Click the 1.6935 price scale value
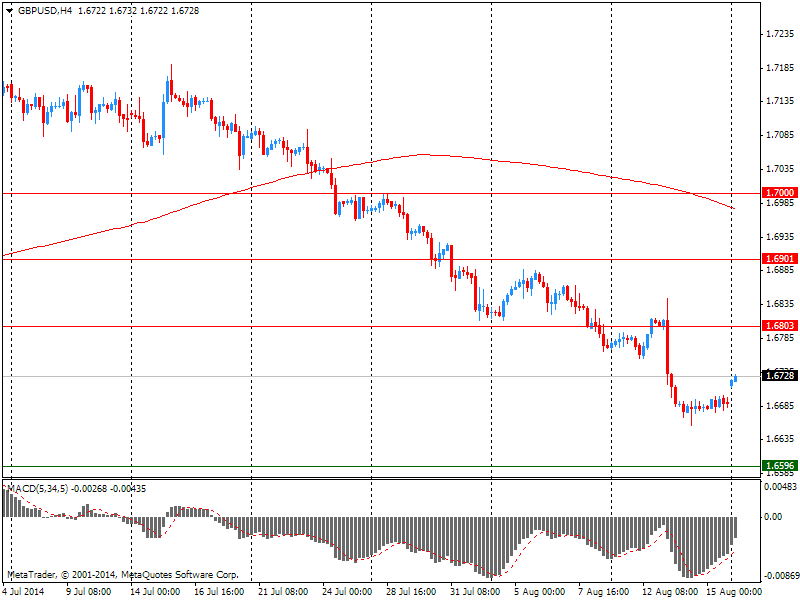The width and height of the screenshot is (800, 600). point(781,237)
